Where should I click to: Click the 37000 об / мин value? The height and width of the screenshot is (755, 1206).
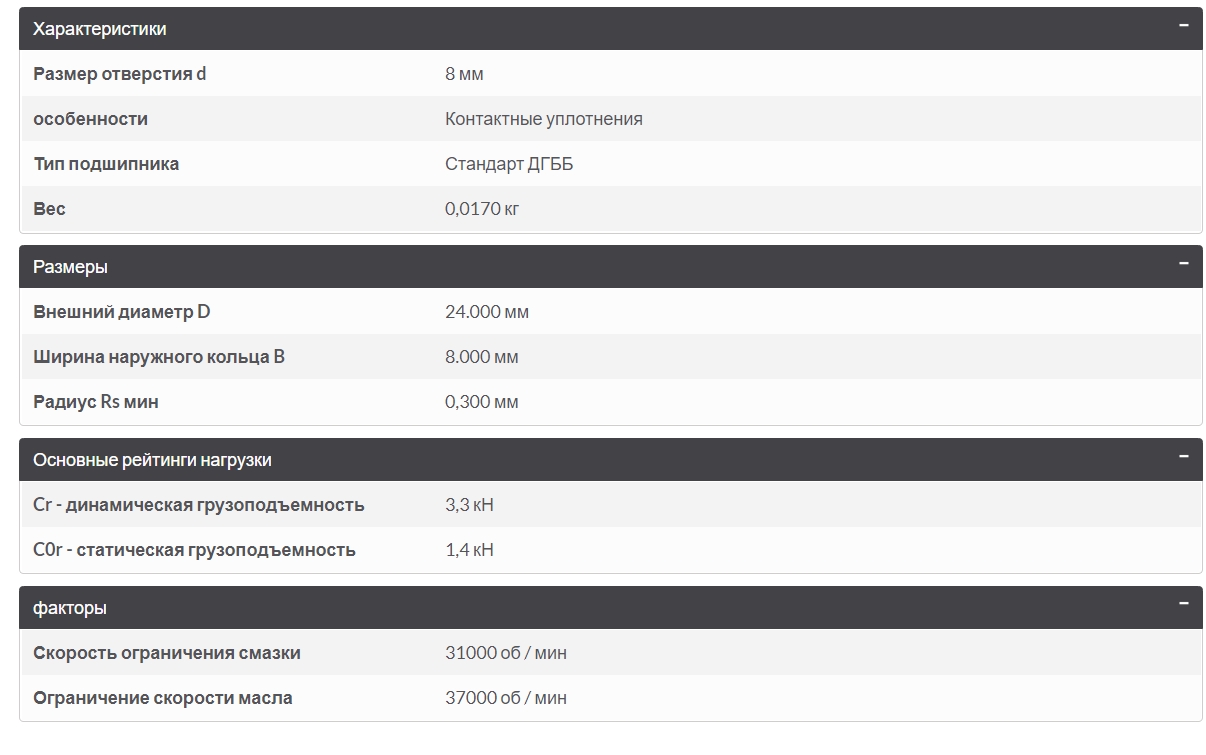[x=505, y=698]
